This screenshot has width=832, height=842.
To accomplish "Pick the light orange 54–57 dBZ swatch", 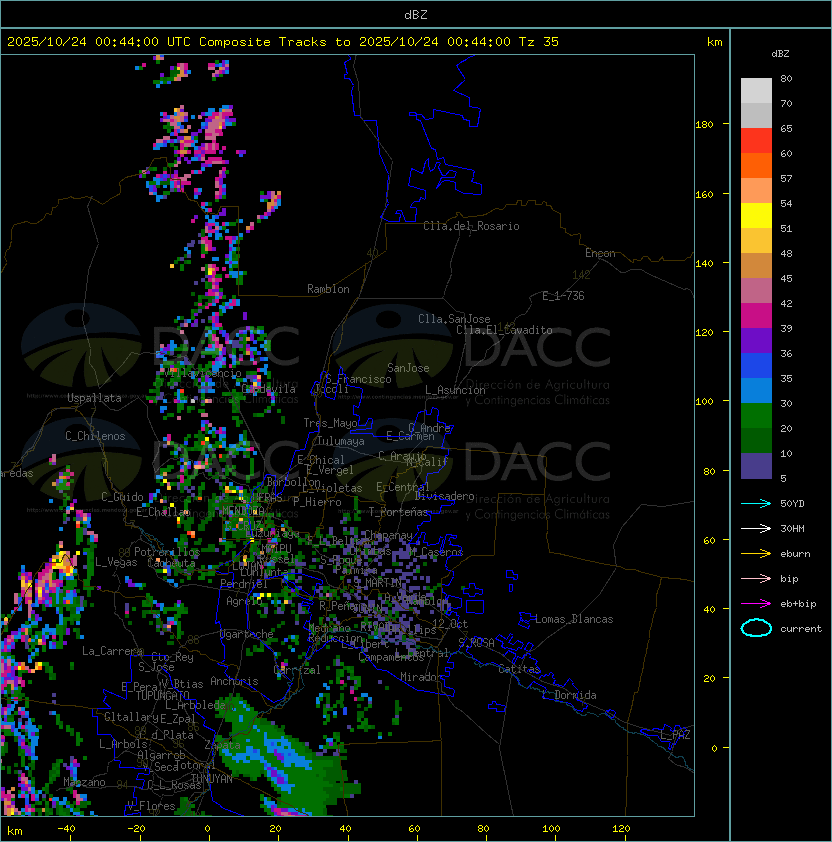I will point(756,191).
